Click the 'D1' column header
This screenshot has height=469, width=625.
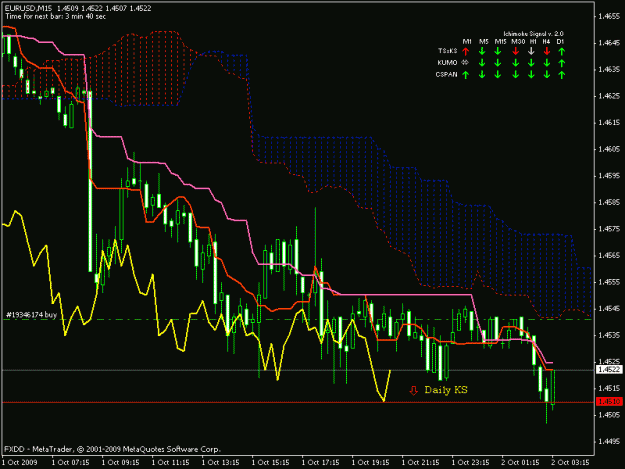[560, 41]
